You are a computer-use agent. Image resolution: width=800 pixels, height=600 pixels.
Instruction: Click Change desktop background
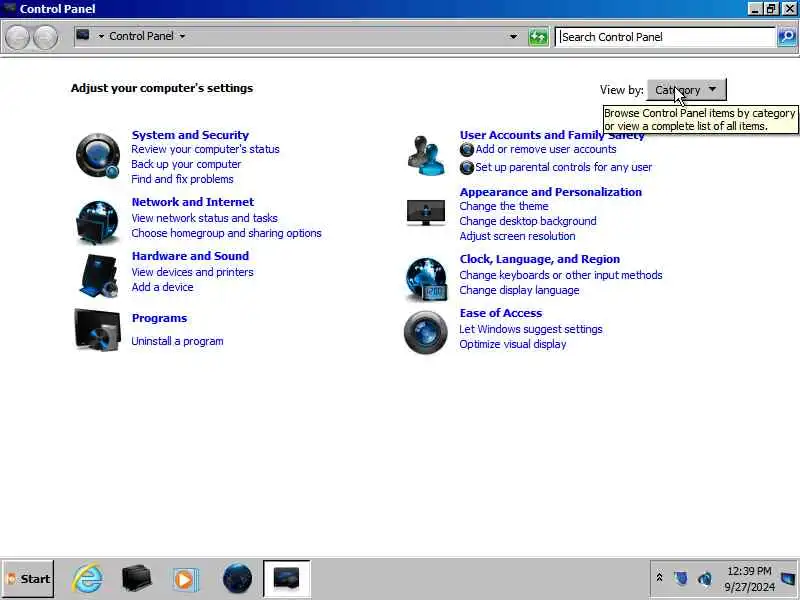tap(528, 221)
